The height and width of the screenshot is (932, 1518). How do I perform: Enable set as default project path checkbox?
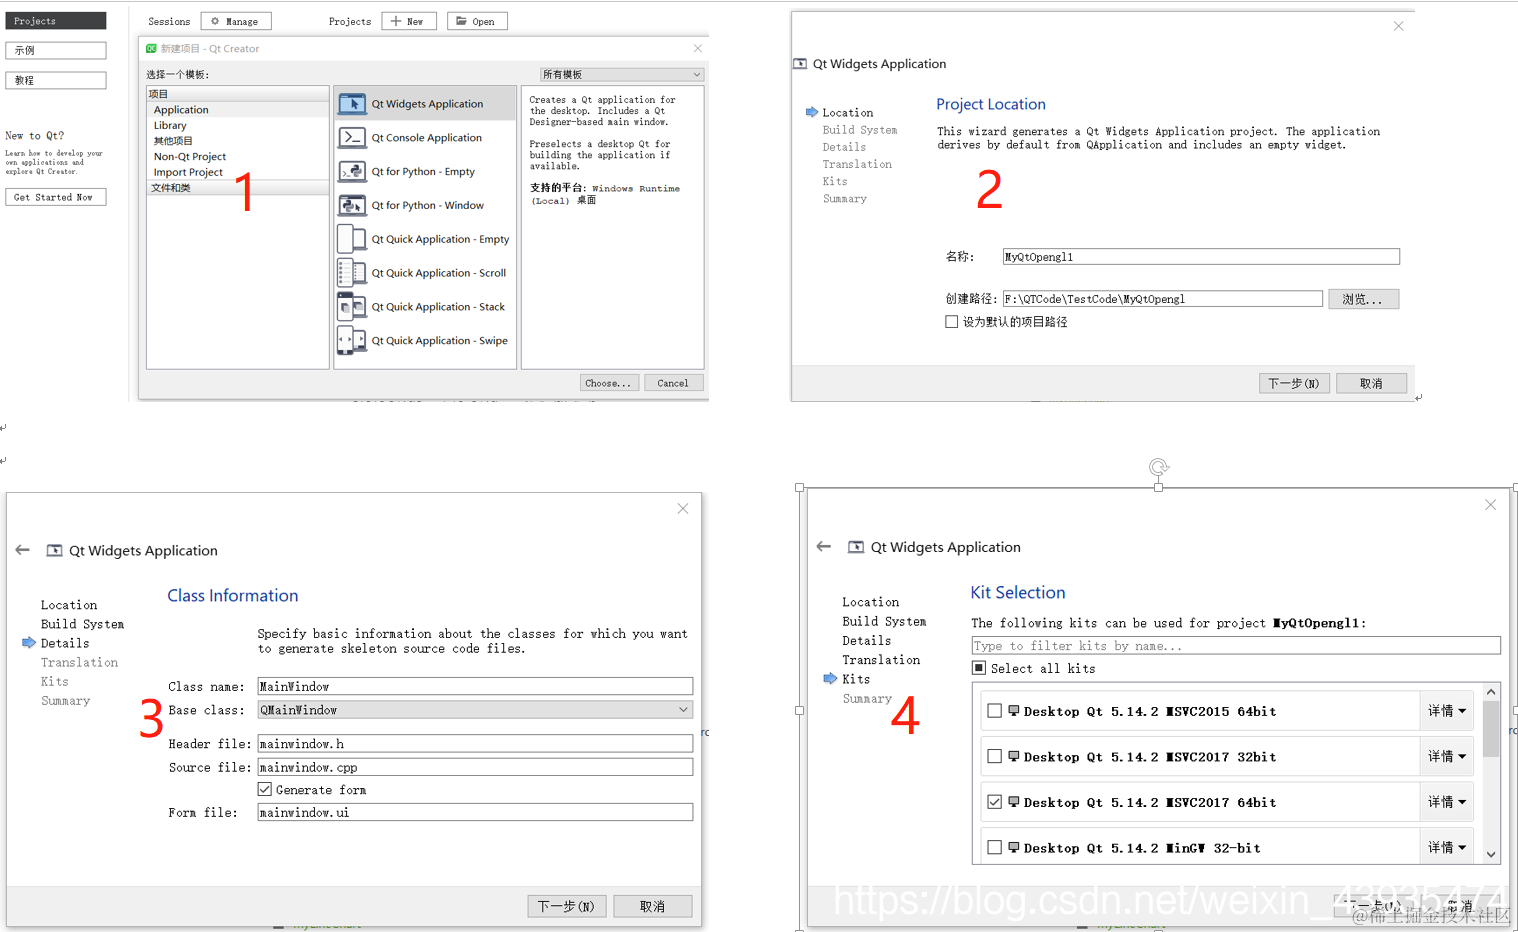(951, 322)
